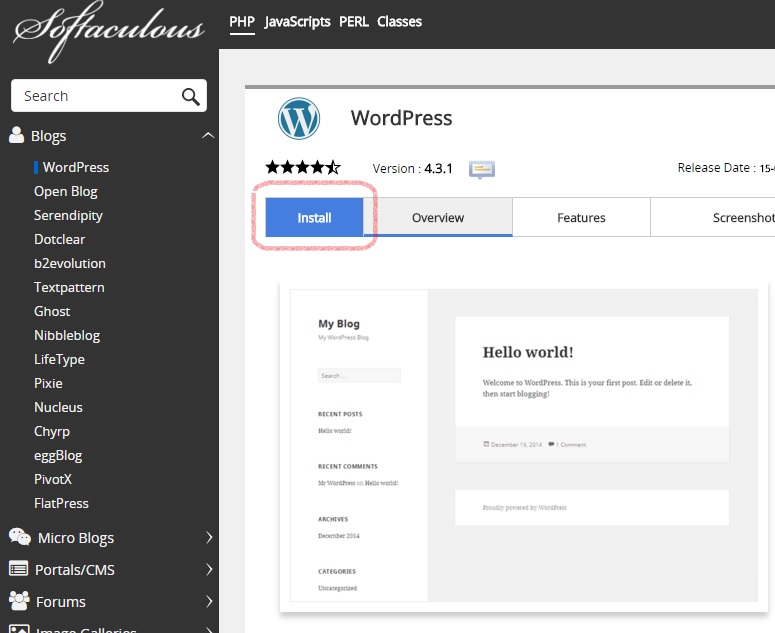The height and width of the screenshot is (633, 775).
Task: Click the Portals/CMS category label
Action: tap(75, 570)
